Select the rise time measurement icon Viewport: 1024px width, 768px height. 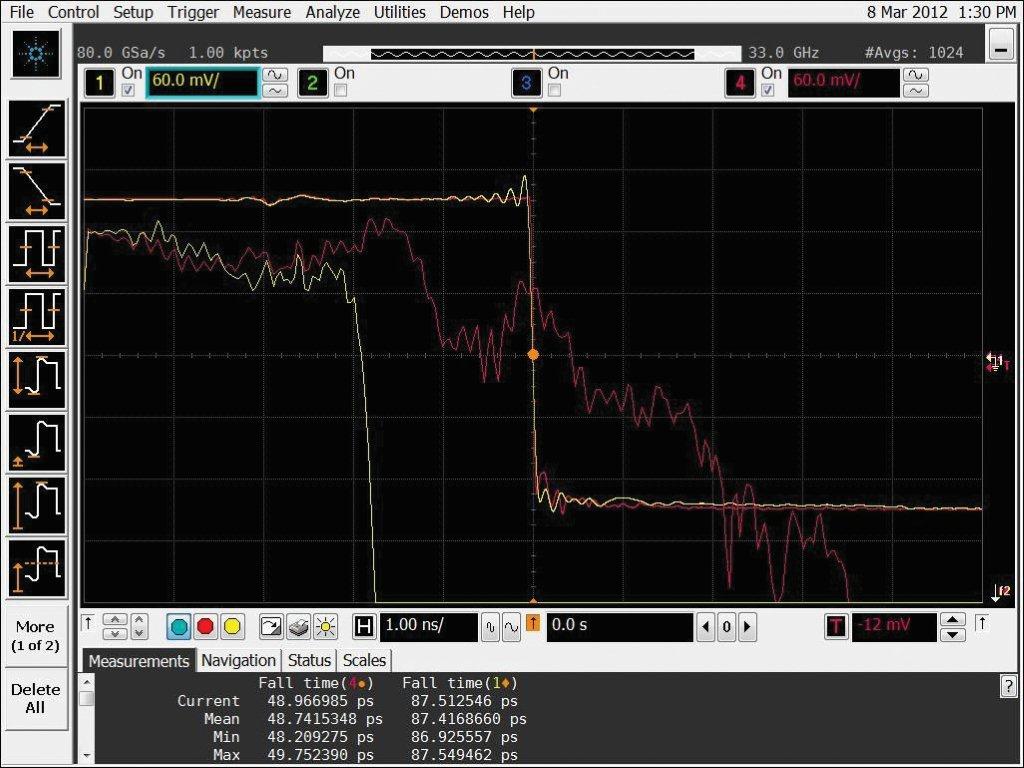(38, 129)
